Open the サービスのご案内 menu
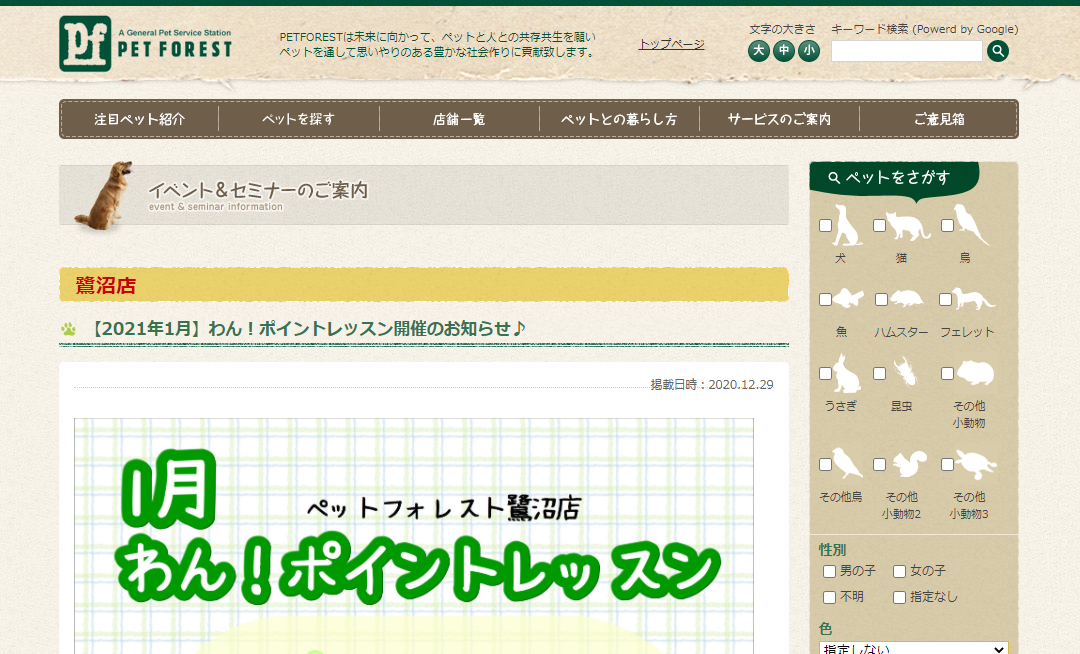 point(779,119)
